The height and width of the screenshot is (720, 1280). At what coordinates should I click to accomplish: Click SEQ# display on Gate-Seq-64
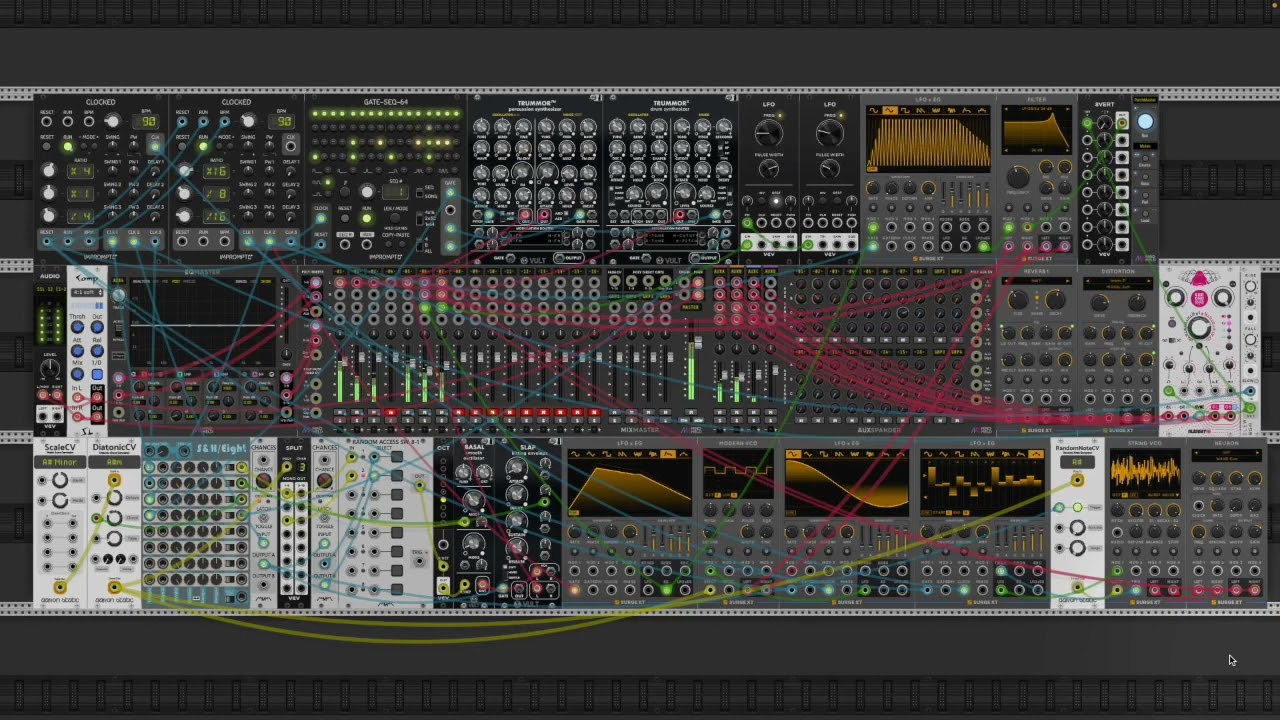(395, 192)
